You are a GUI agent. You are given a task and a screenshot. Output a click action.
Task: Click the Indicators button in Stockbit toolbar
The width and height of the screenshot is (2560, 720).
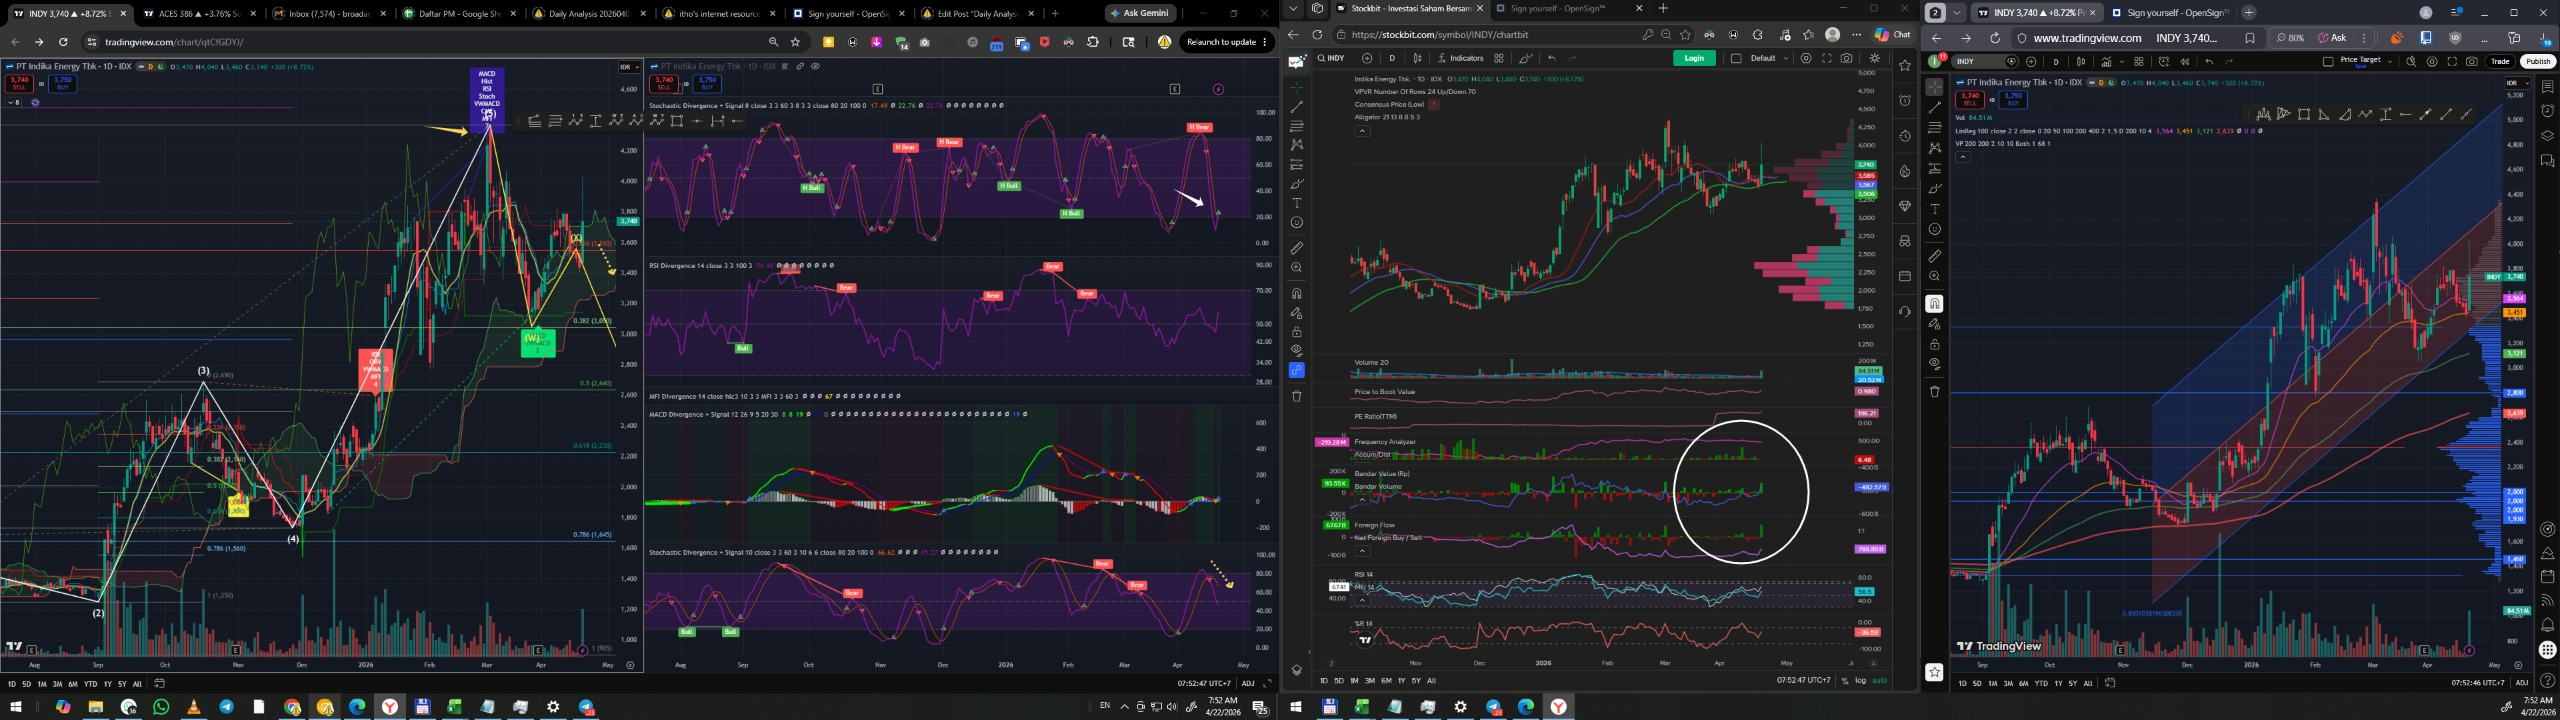(1461, 58)
